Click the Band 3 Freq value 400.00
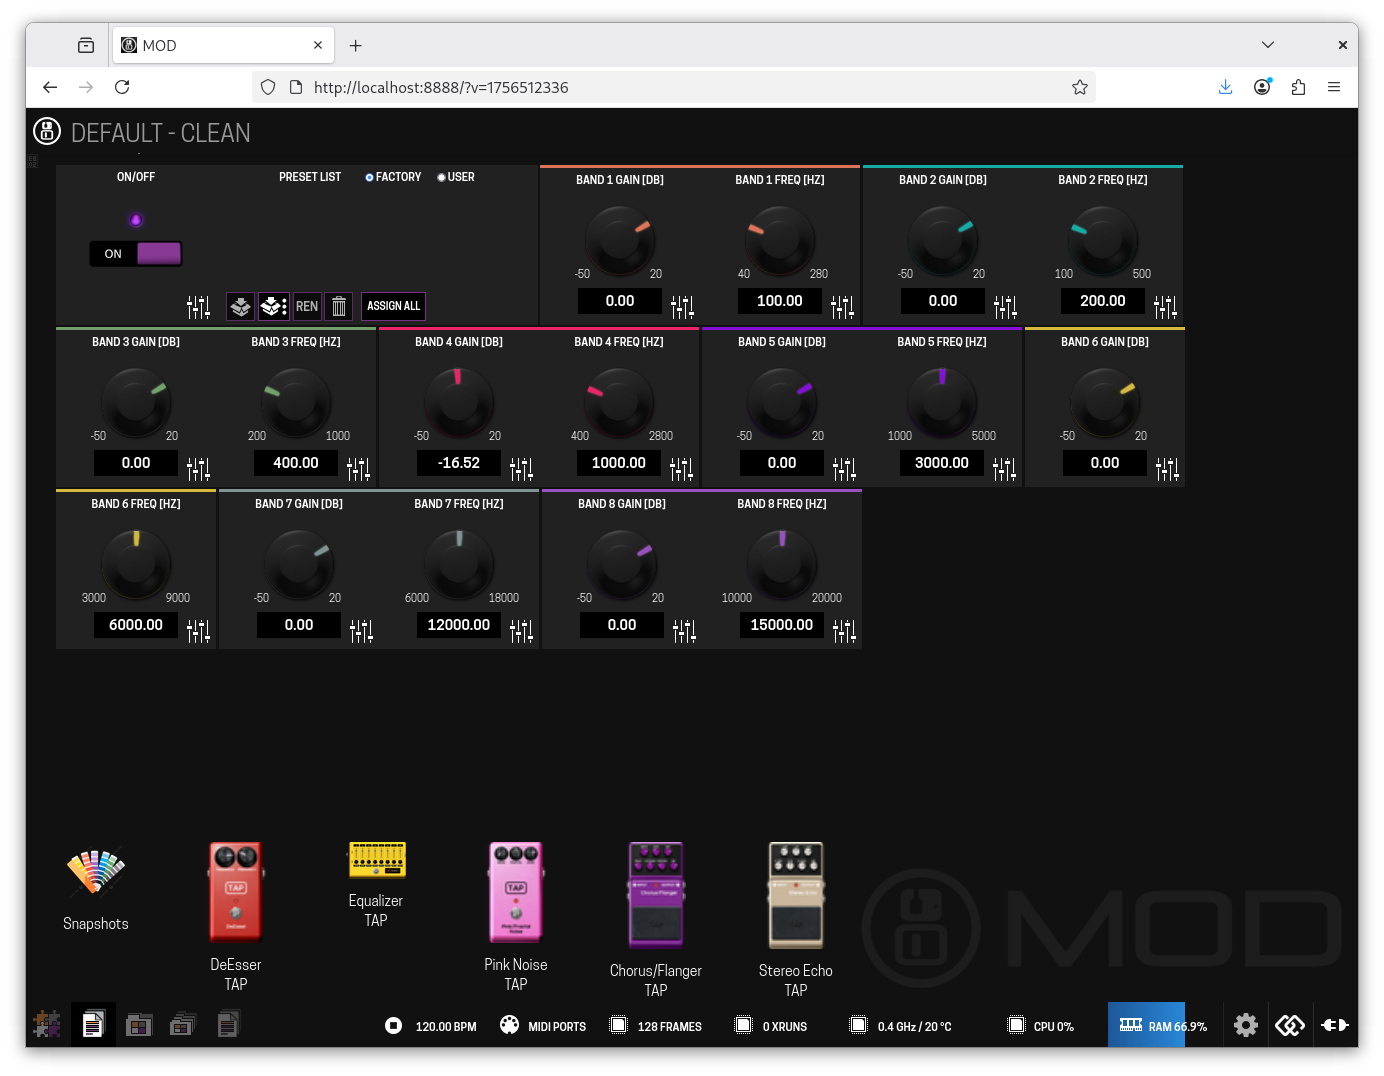The image size is (1384, 1076). click(x=296, y=463)
